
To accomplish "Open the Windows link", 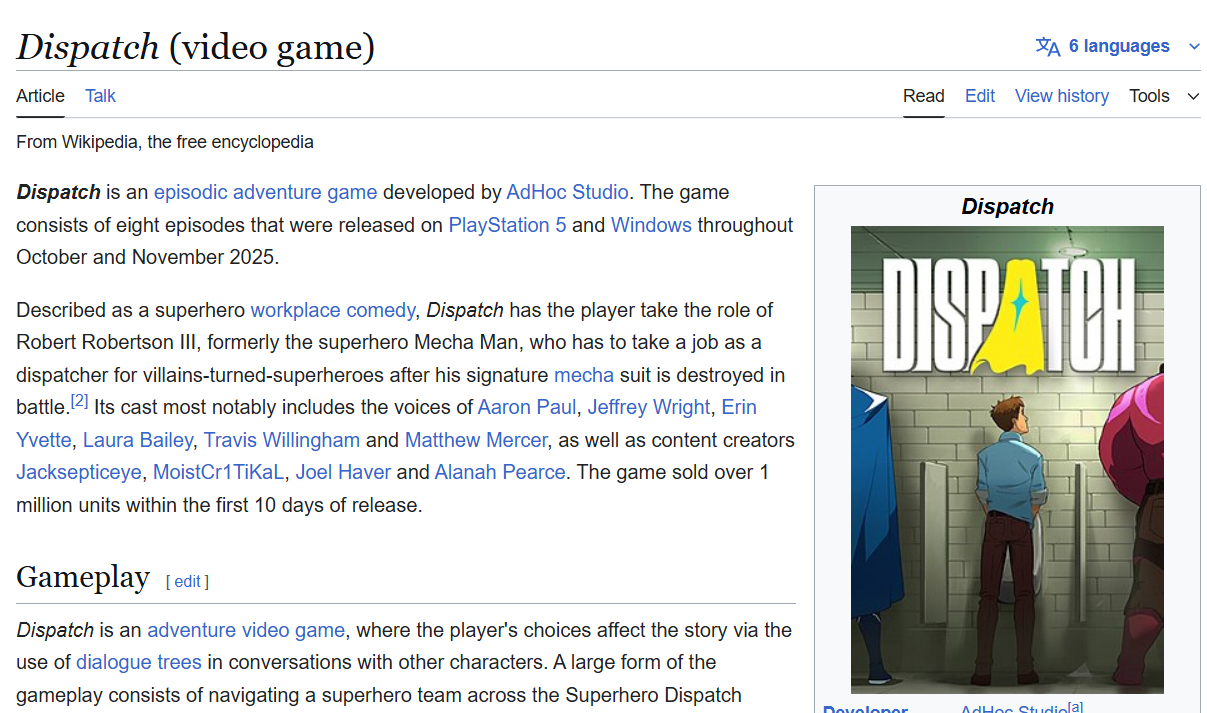I will click(x=651, y=225).
